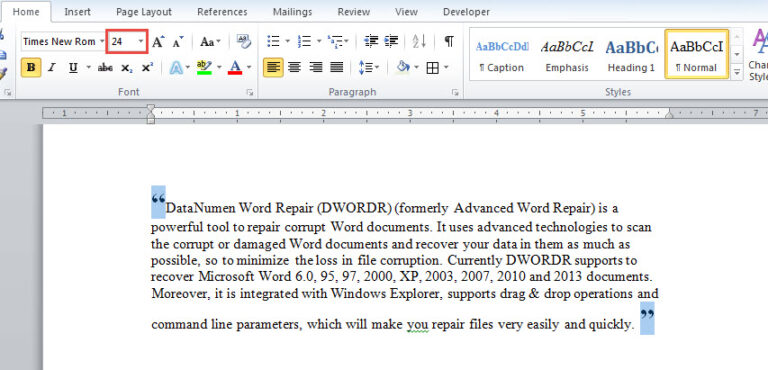Expand bullets library dropdown arrow
Viewport: 768px width, 370px height.
point(288,42)
